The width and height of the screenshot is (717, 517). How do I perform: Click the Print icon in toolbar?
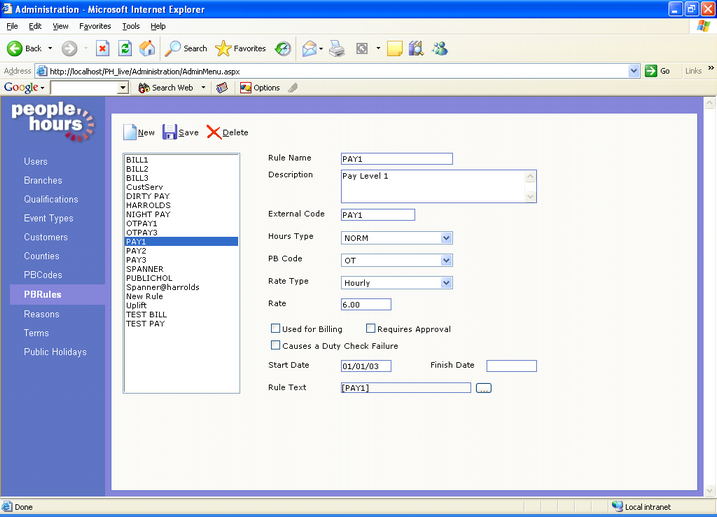[337, 48]
